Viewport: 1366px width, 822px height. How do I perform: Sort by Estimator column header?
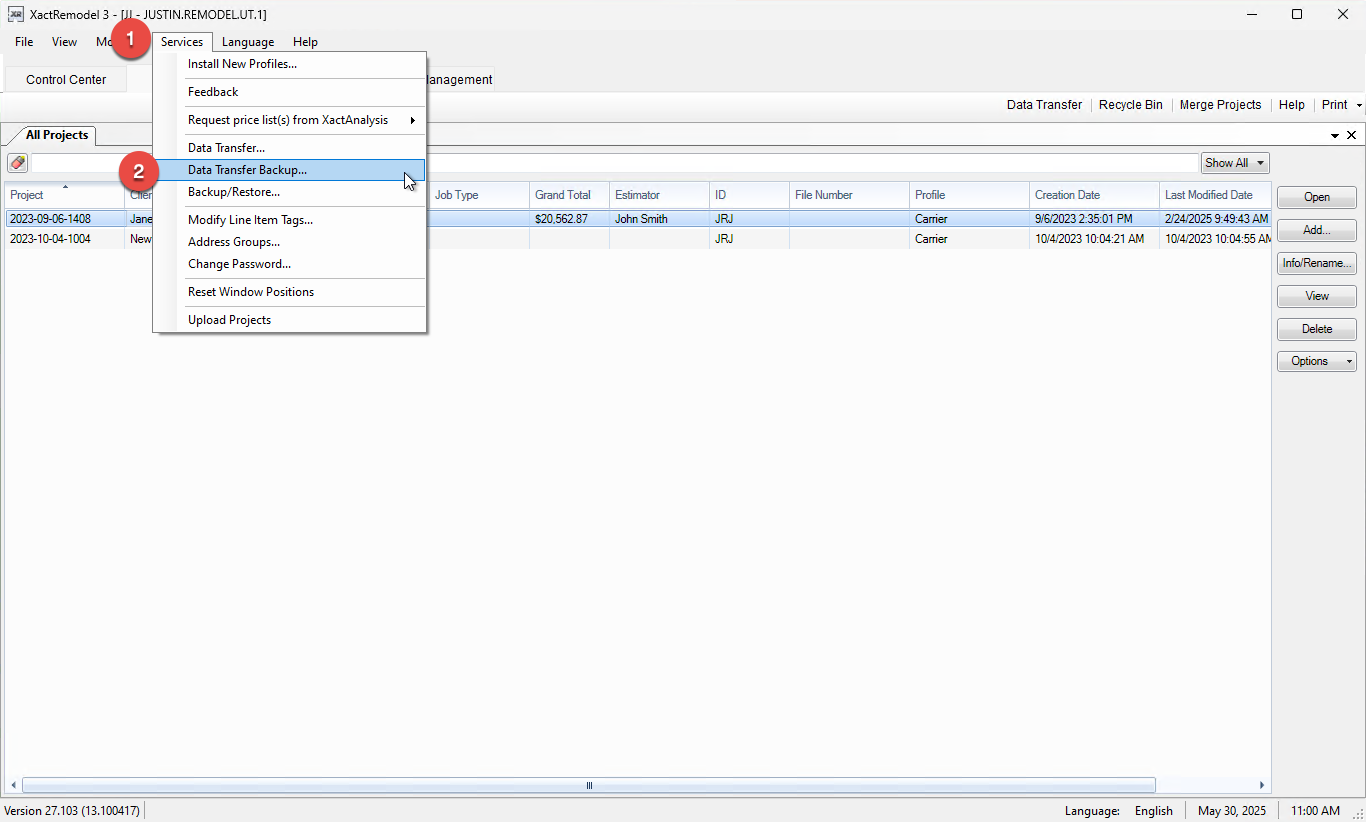pos(659,195)
